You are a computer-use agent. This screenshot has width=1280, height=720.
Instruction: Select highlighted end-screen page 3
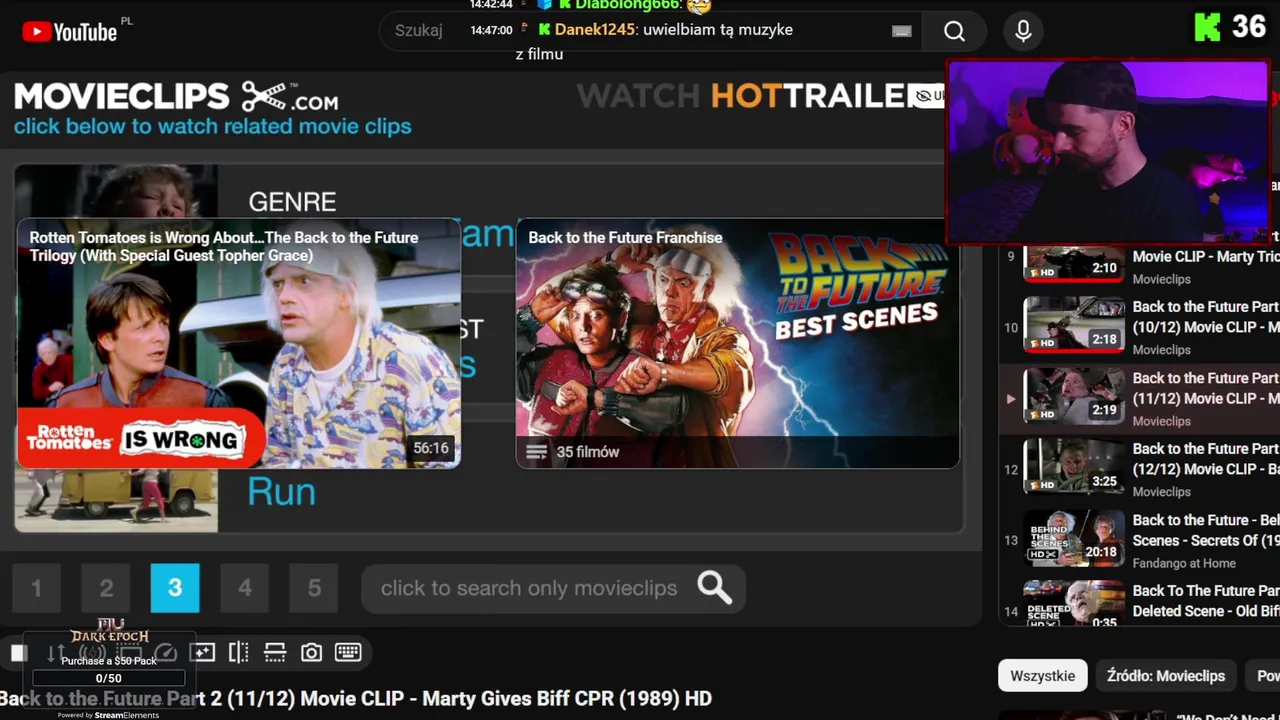point(175,588)
